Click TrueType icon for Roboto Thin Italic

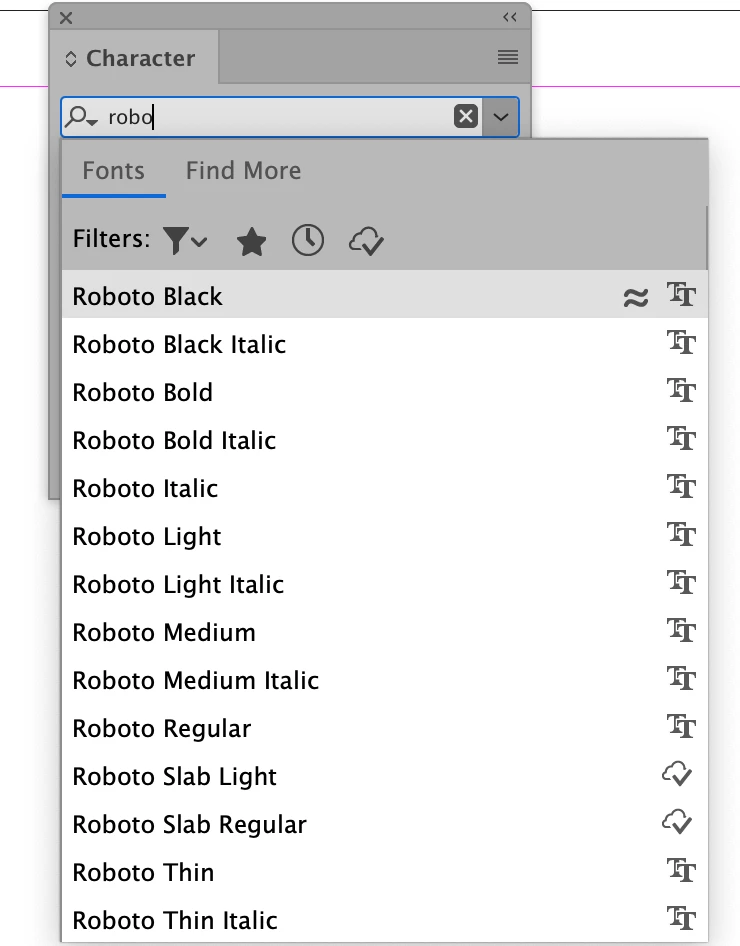[681, 918]
